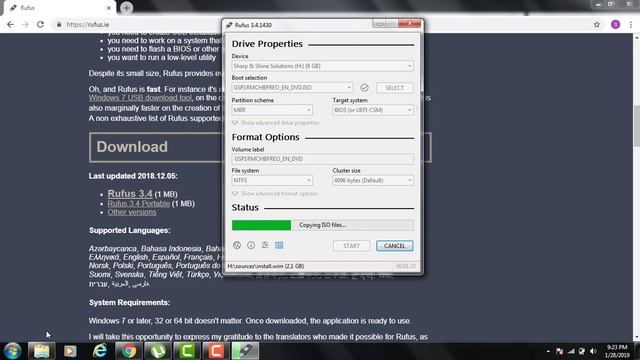Click the System Requirements heading

click(x=129, y=302)
